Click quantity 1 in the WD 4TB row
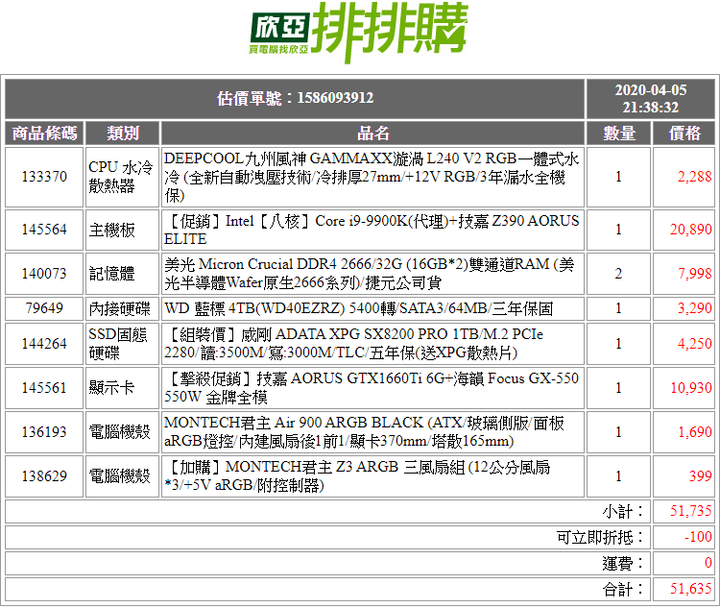This screenshot has height=608, width=720. [619, 309]
